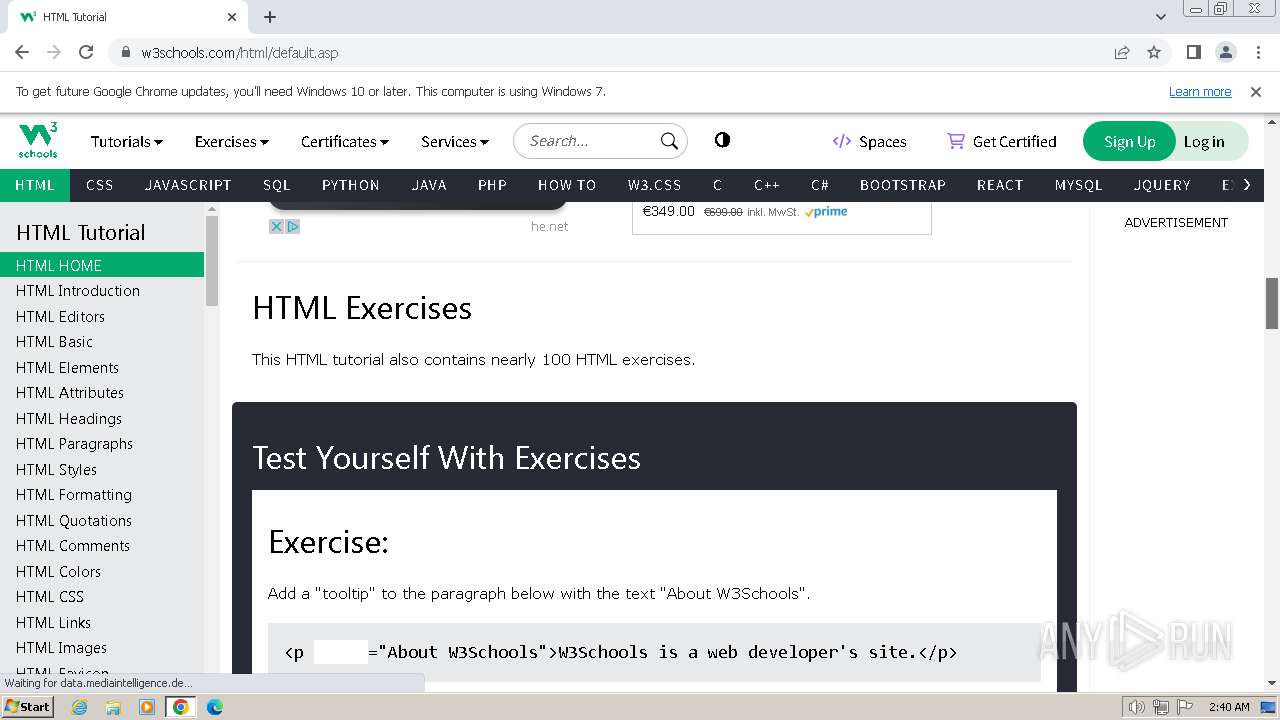The width and height of the screenshot is (1280, 720).
Task: Click the sidebar scrollbar thumb
Action: (212, 260)
